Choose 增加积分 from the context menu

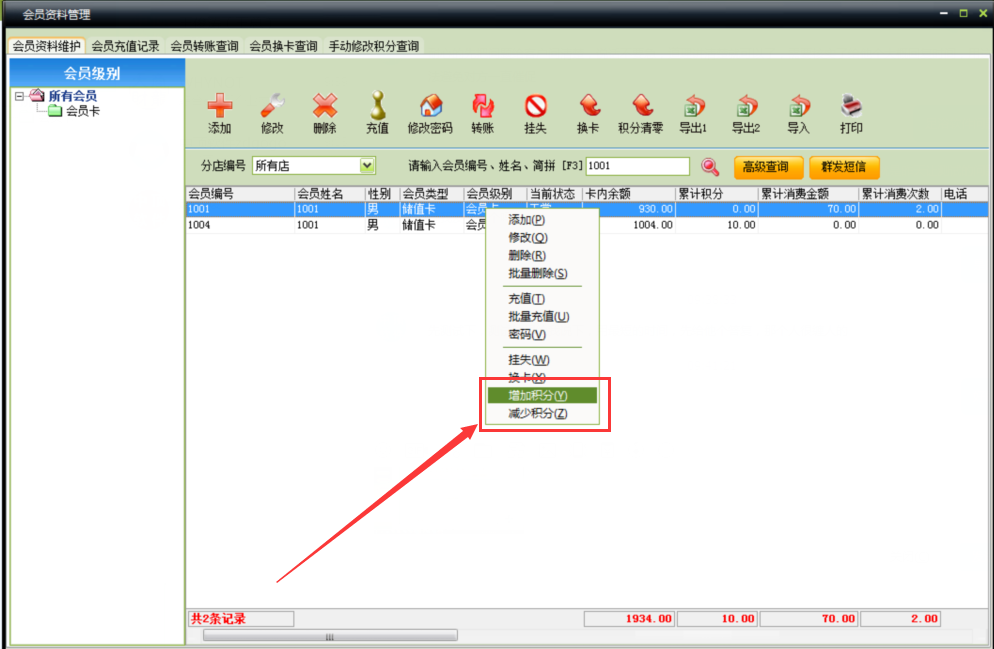click(538, 396)
